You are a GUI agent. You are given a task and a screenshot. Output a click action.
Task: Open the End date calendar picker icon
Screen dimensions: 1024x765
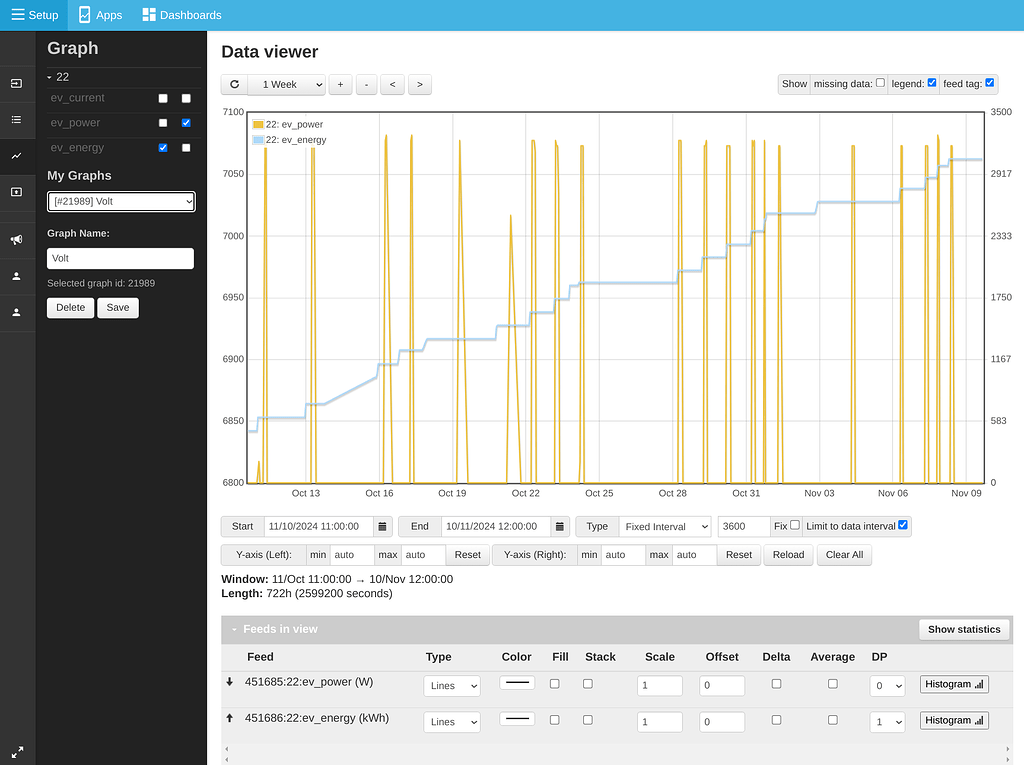(x=560, y=526)
